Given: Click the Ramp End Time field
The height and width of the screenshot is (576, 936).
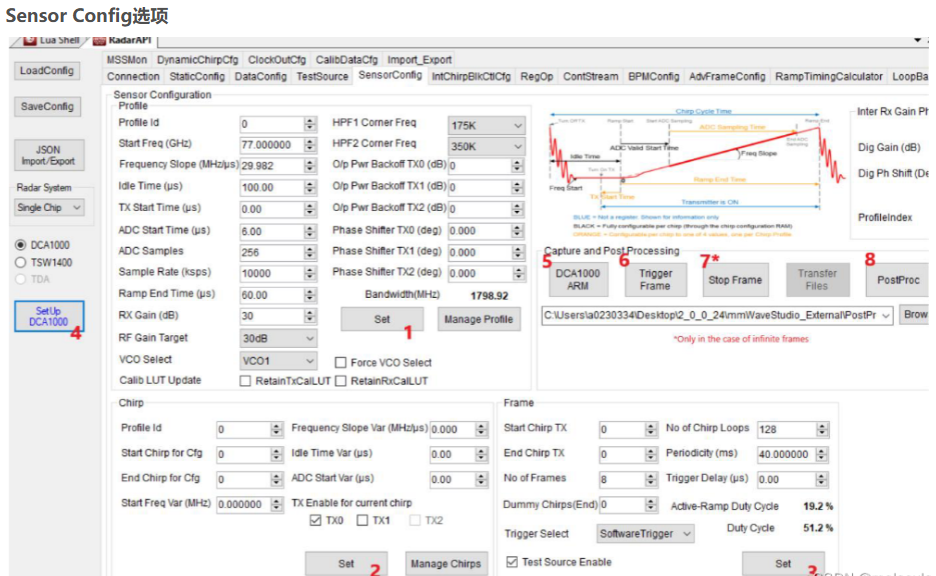Looking at the screenshot, I should 272,295.
